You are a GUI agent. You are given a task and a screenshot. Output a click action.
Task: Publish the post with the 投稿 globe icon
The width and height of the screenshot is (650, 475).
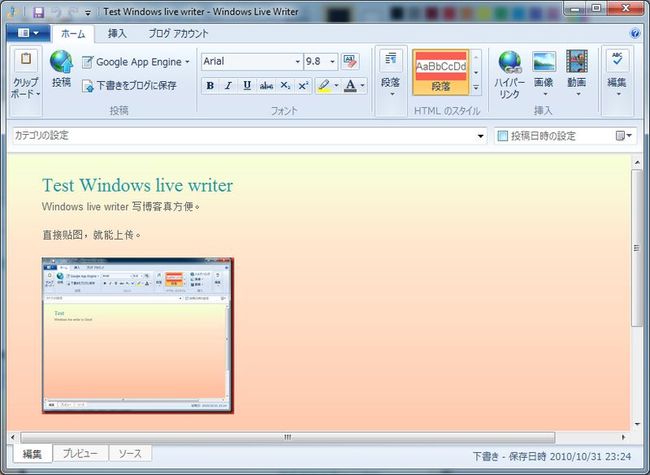(61, 68)
